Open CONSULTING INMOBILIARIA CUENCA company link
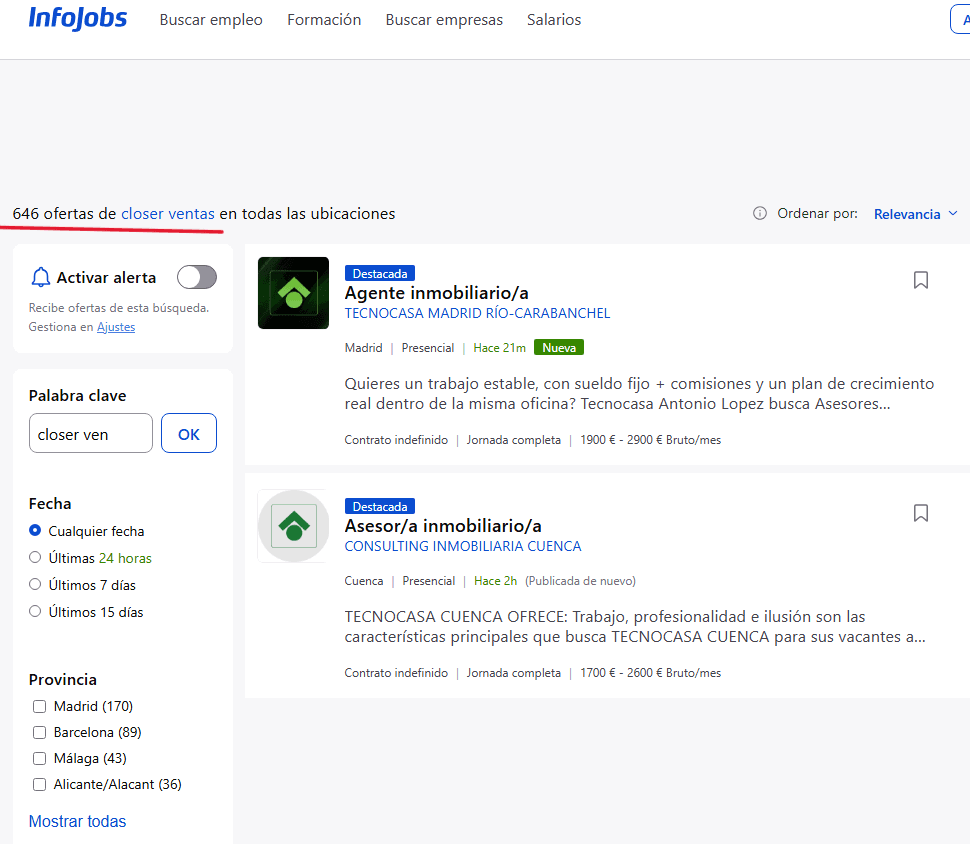This screenshot has height=844, width=970. click(x=463, y=546)
